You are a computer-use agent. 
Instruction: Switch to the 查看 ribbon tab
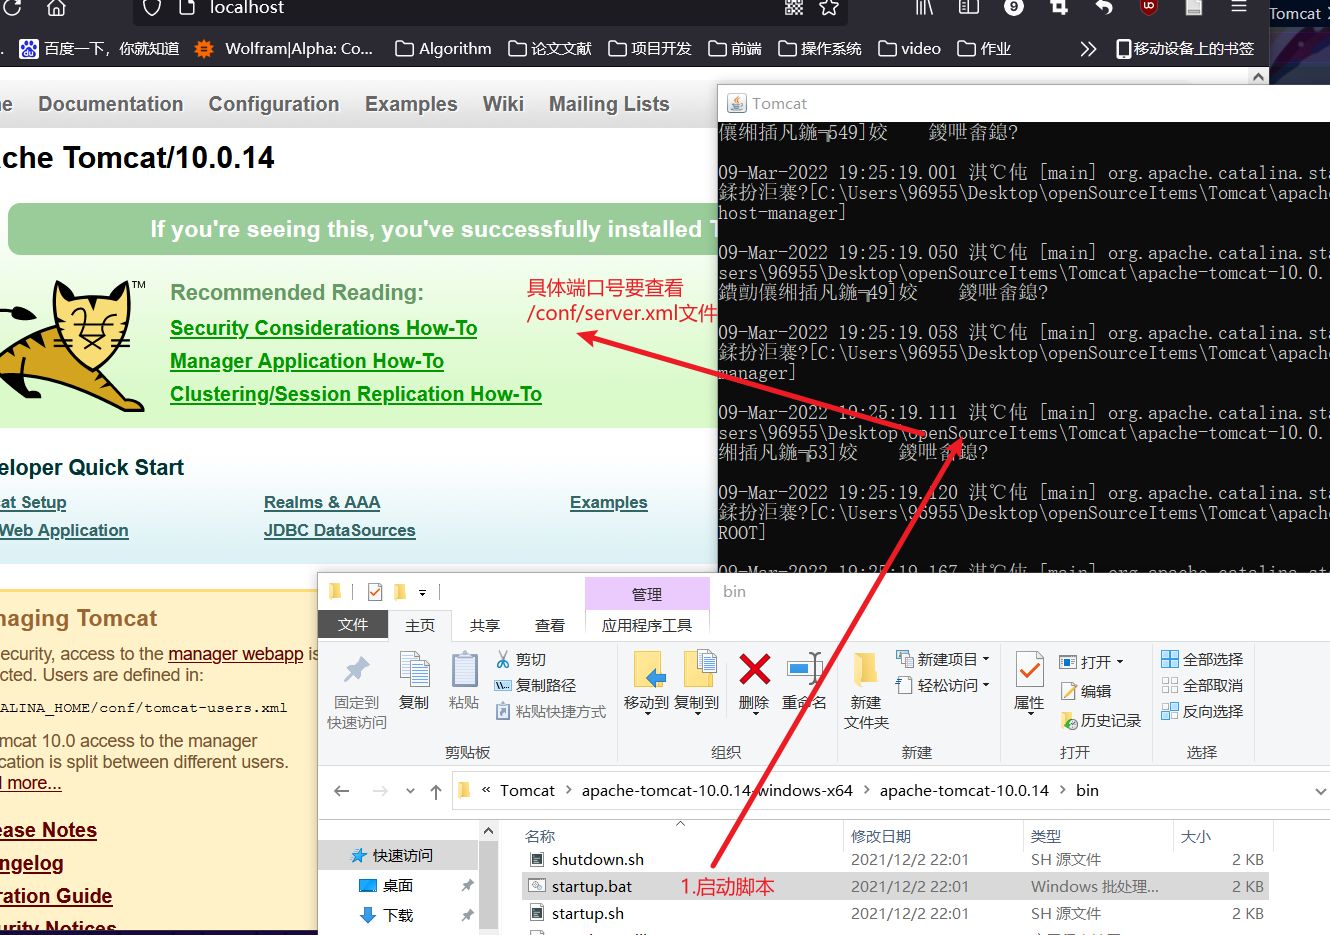[x=550, y=625]
